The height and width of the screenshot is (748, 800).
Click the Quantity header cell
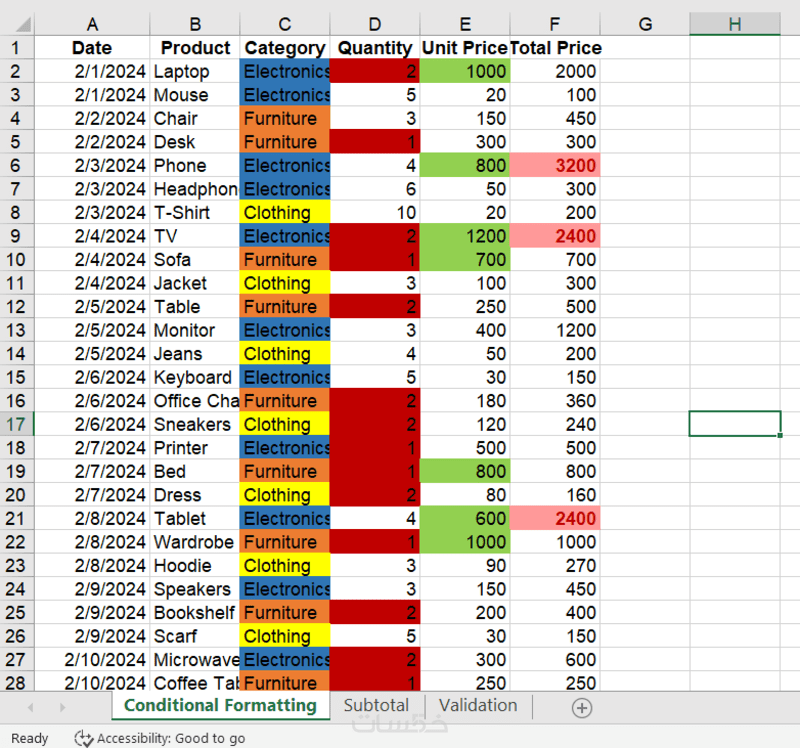[375, 47]
